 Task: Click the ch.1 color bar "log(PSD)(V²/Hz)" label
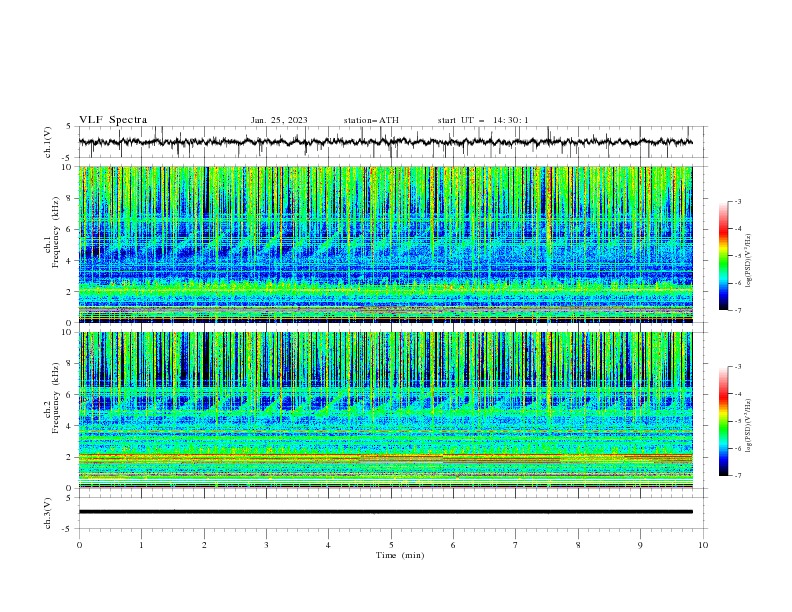click(749, 261)
